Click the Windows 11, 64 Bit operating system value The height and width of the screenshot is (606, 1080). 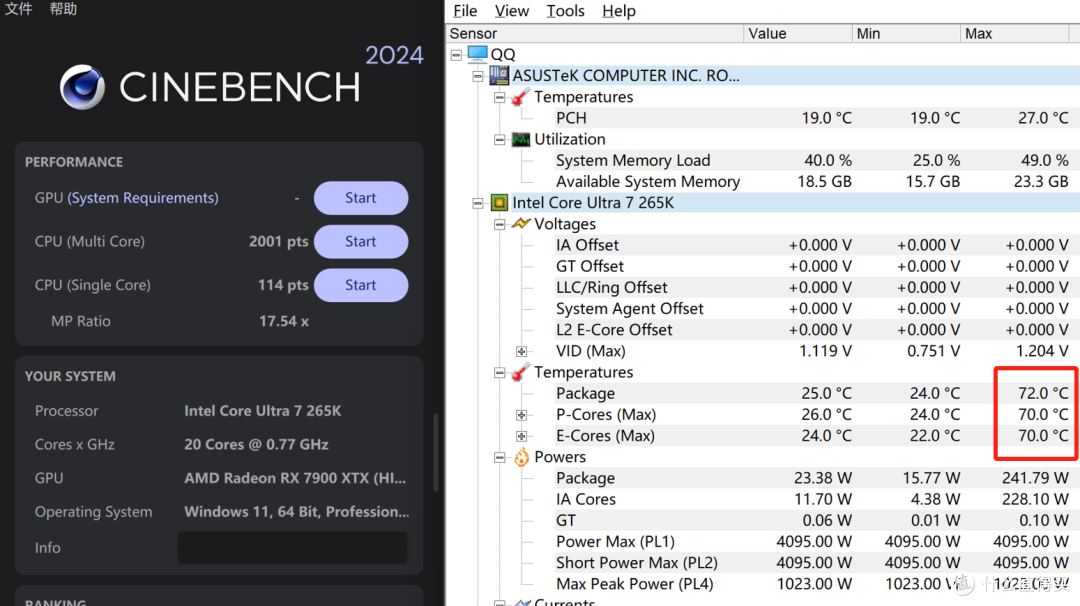296,512
